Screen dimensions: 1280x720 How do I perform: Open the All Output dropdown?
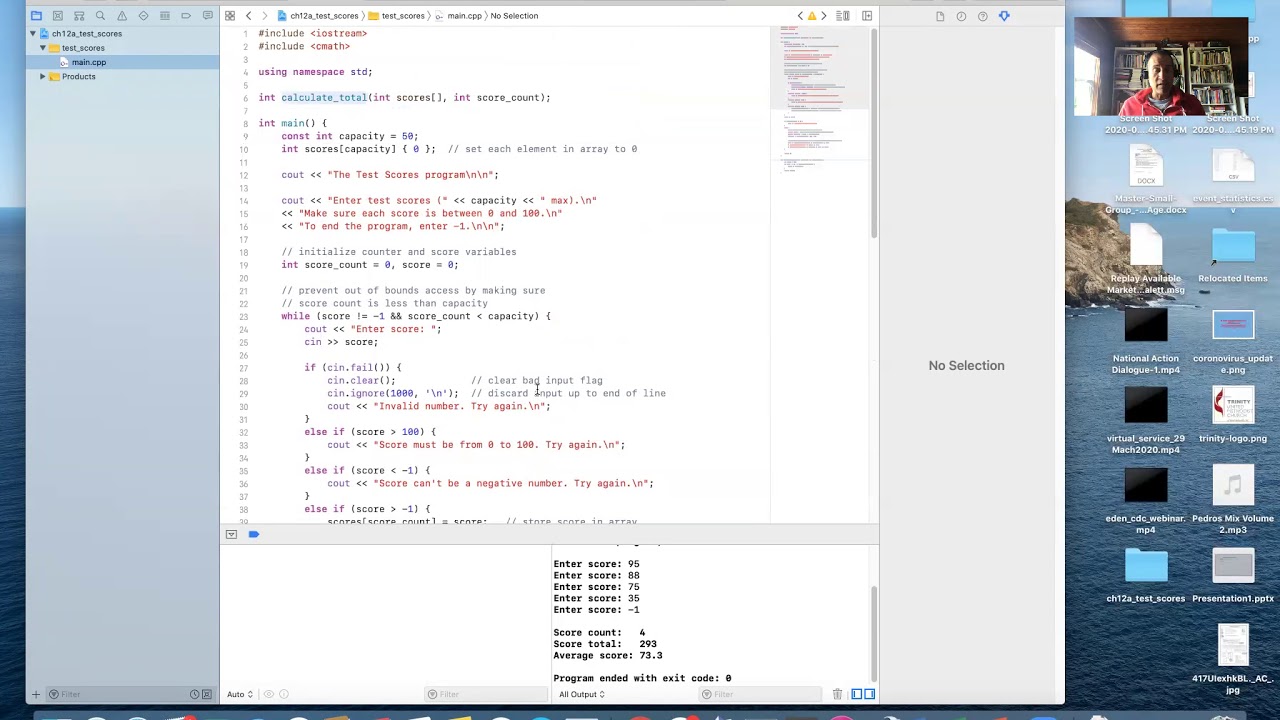click(581, 694)
